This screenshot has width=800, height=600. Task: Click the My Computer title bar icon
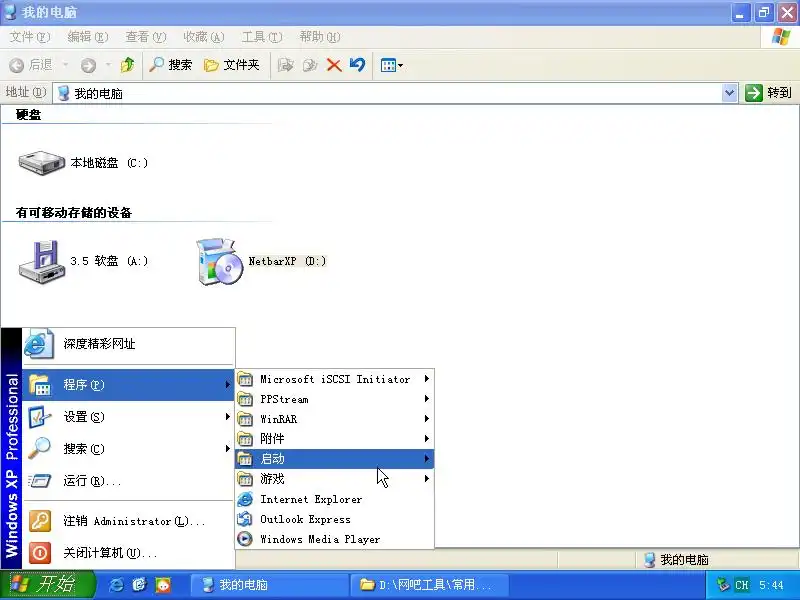click(10, 12)
